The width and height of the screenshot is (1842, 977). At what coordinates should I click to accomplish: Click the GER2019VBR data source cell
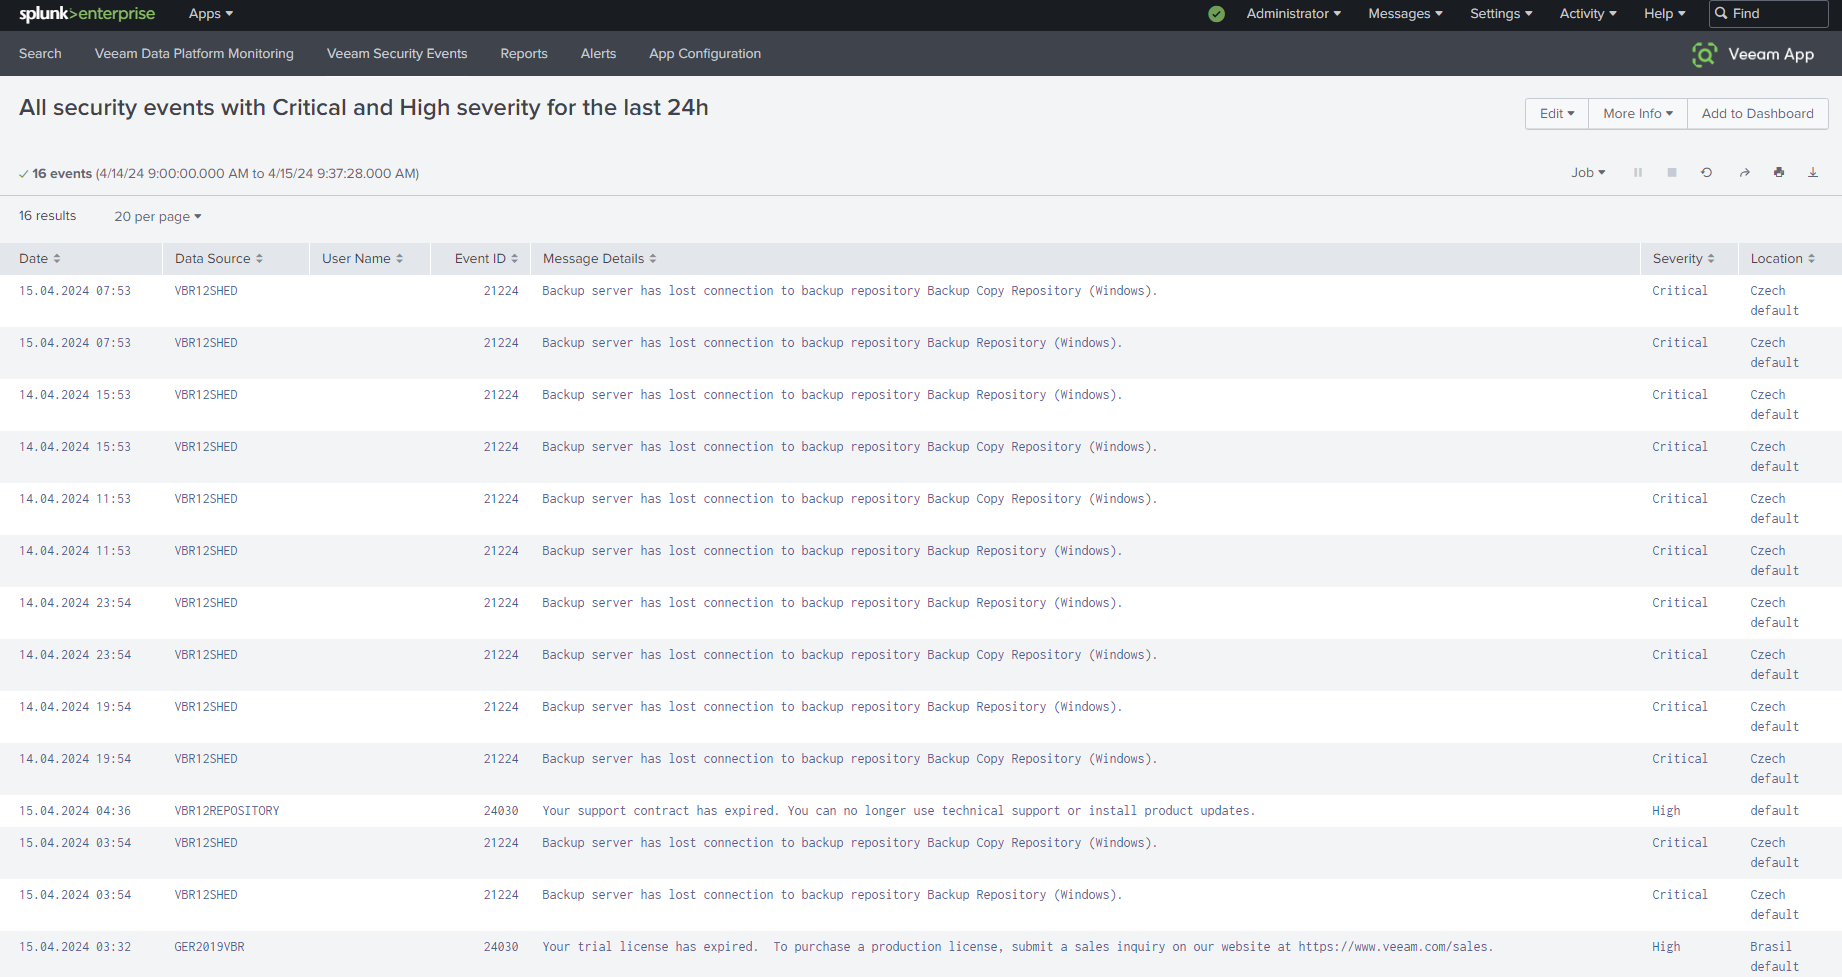(x=209, y=947)
